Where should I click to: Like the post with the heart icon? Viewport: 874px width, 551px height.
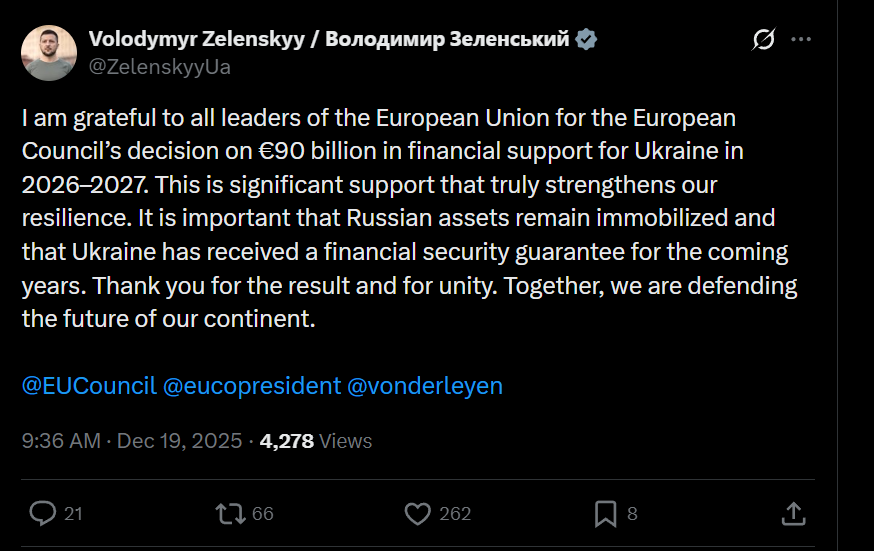click(417, 513)
